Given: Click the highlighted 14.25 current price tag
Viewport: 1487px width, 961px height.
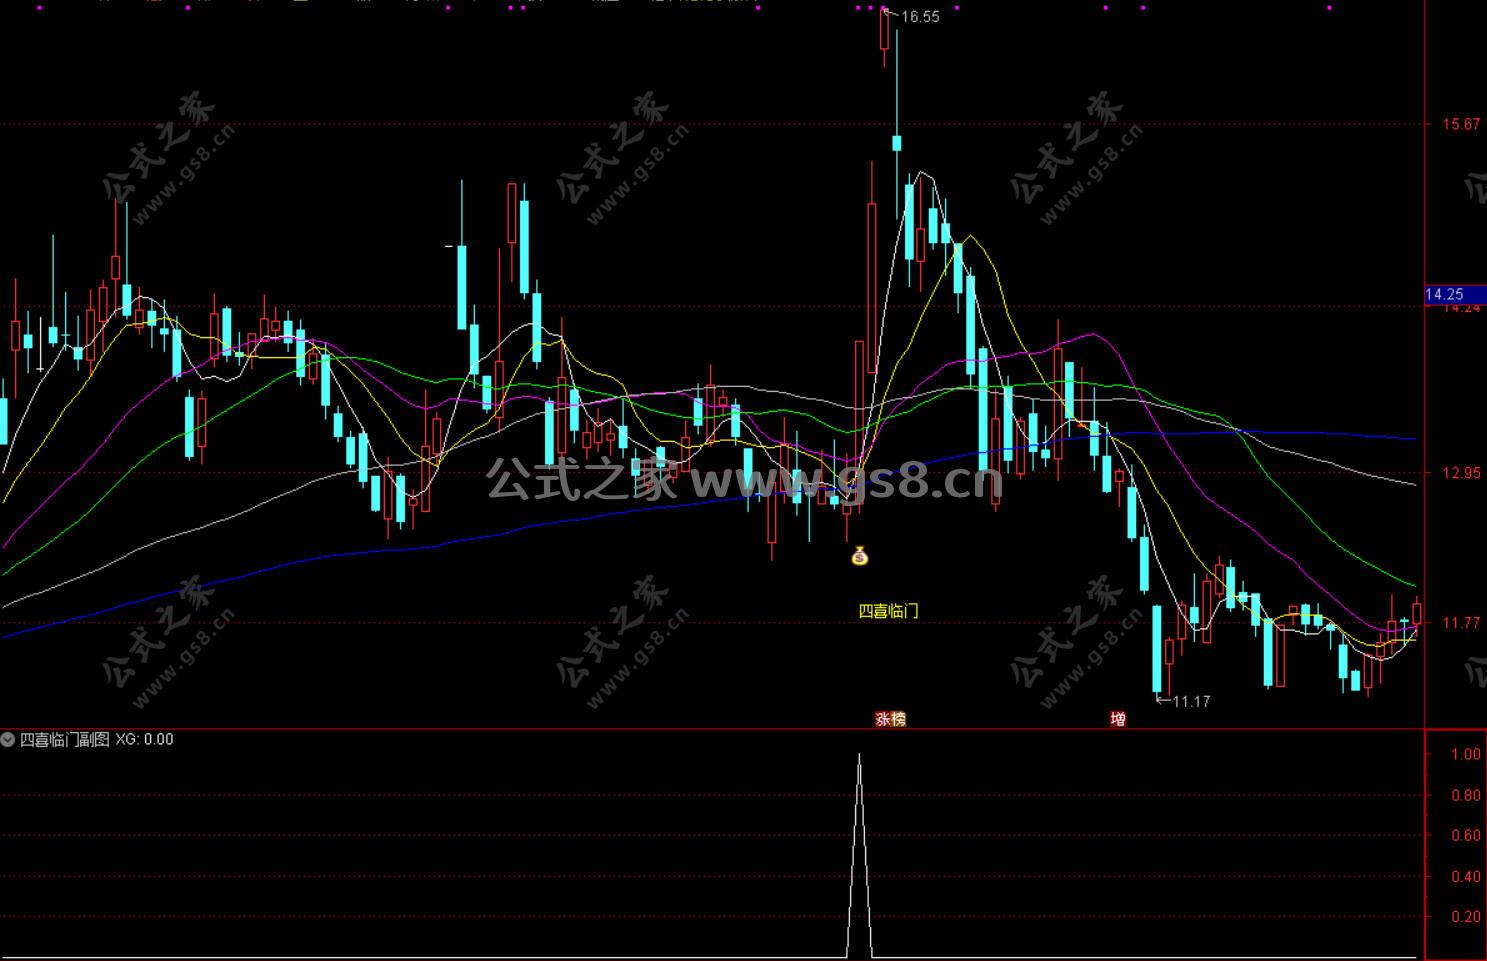Looking at the screenshot, I should [1455, 294].
